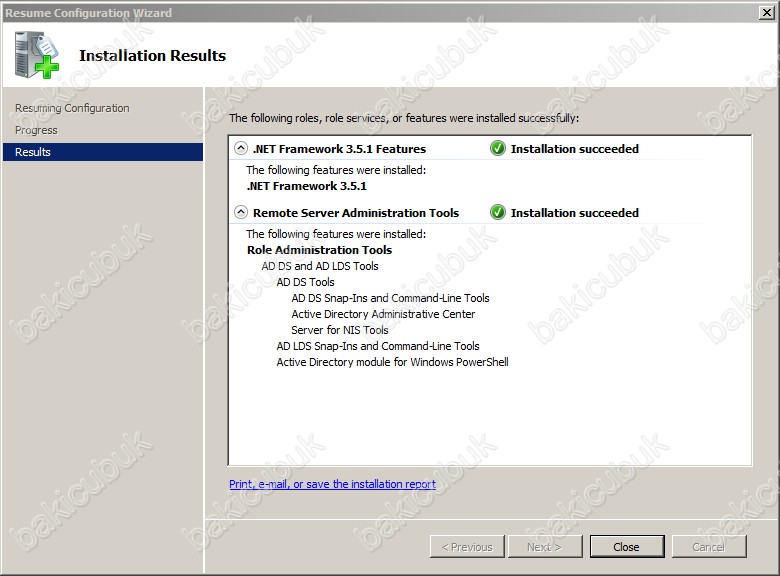Click 'AD DS and AD LDS Tools' entry
Image resolution: width=780 pixels, height=576 pixels.
tap(320, 266)
